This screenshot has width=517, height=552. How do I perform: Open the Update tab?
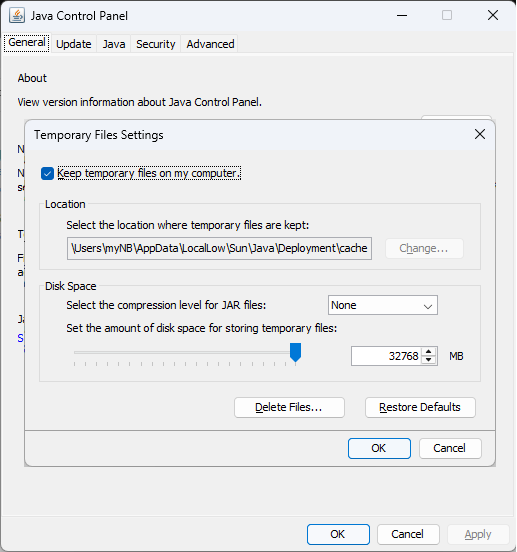[x=74, y=44]
